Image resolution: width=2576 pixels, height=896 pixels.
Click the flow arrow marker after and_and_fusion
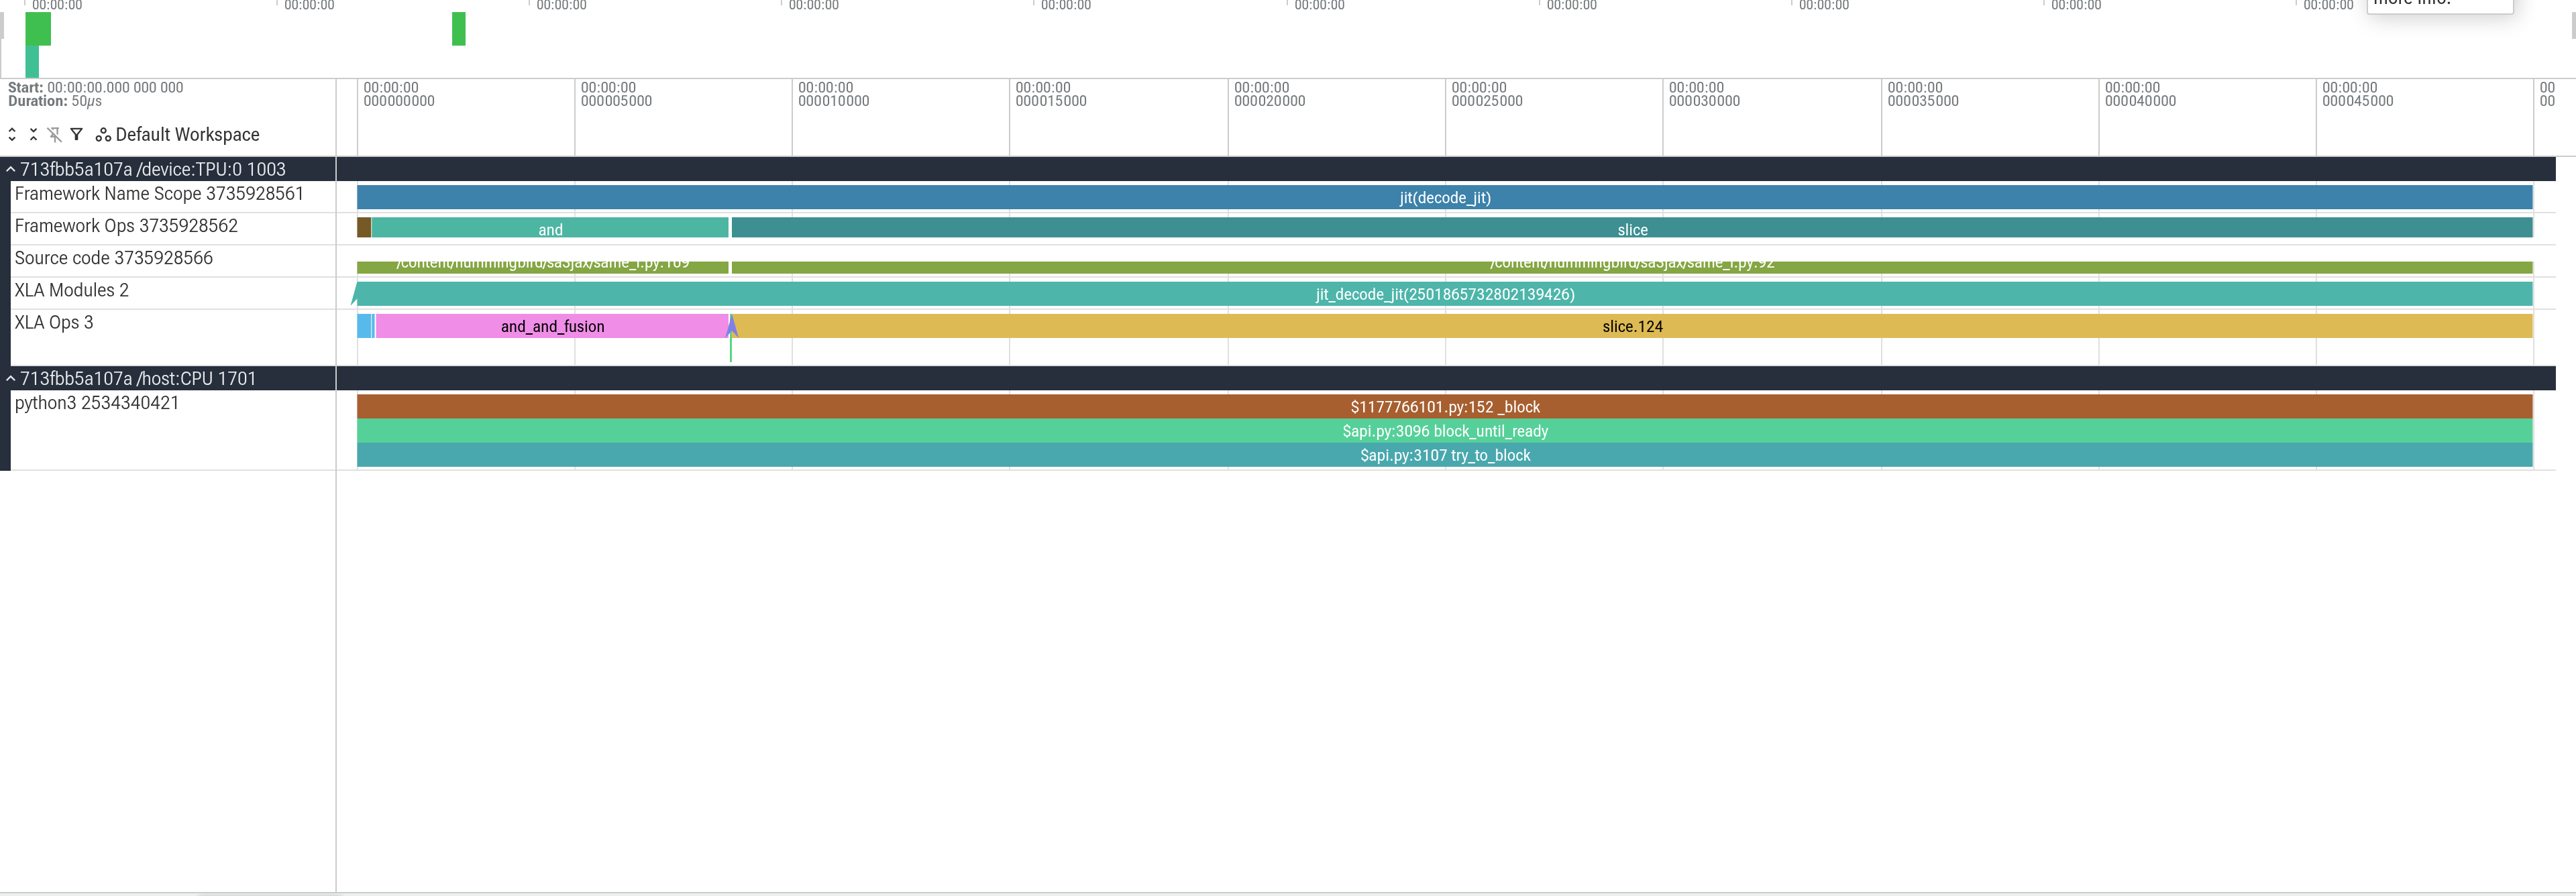[731, 326]
